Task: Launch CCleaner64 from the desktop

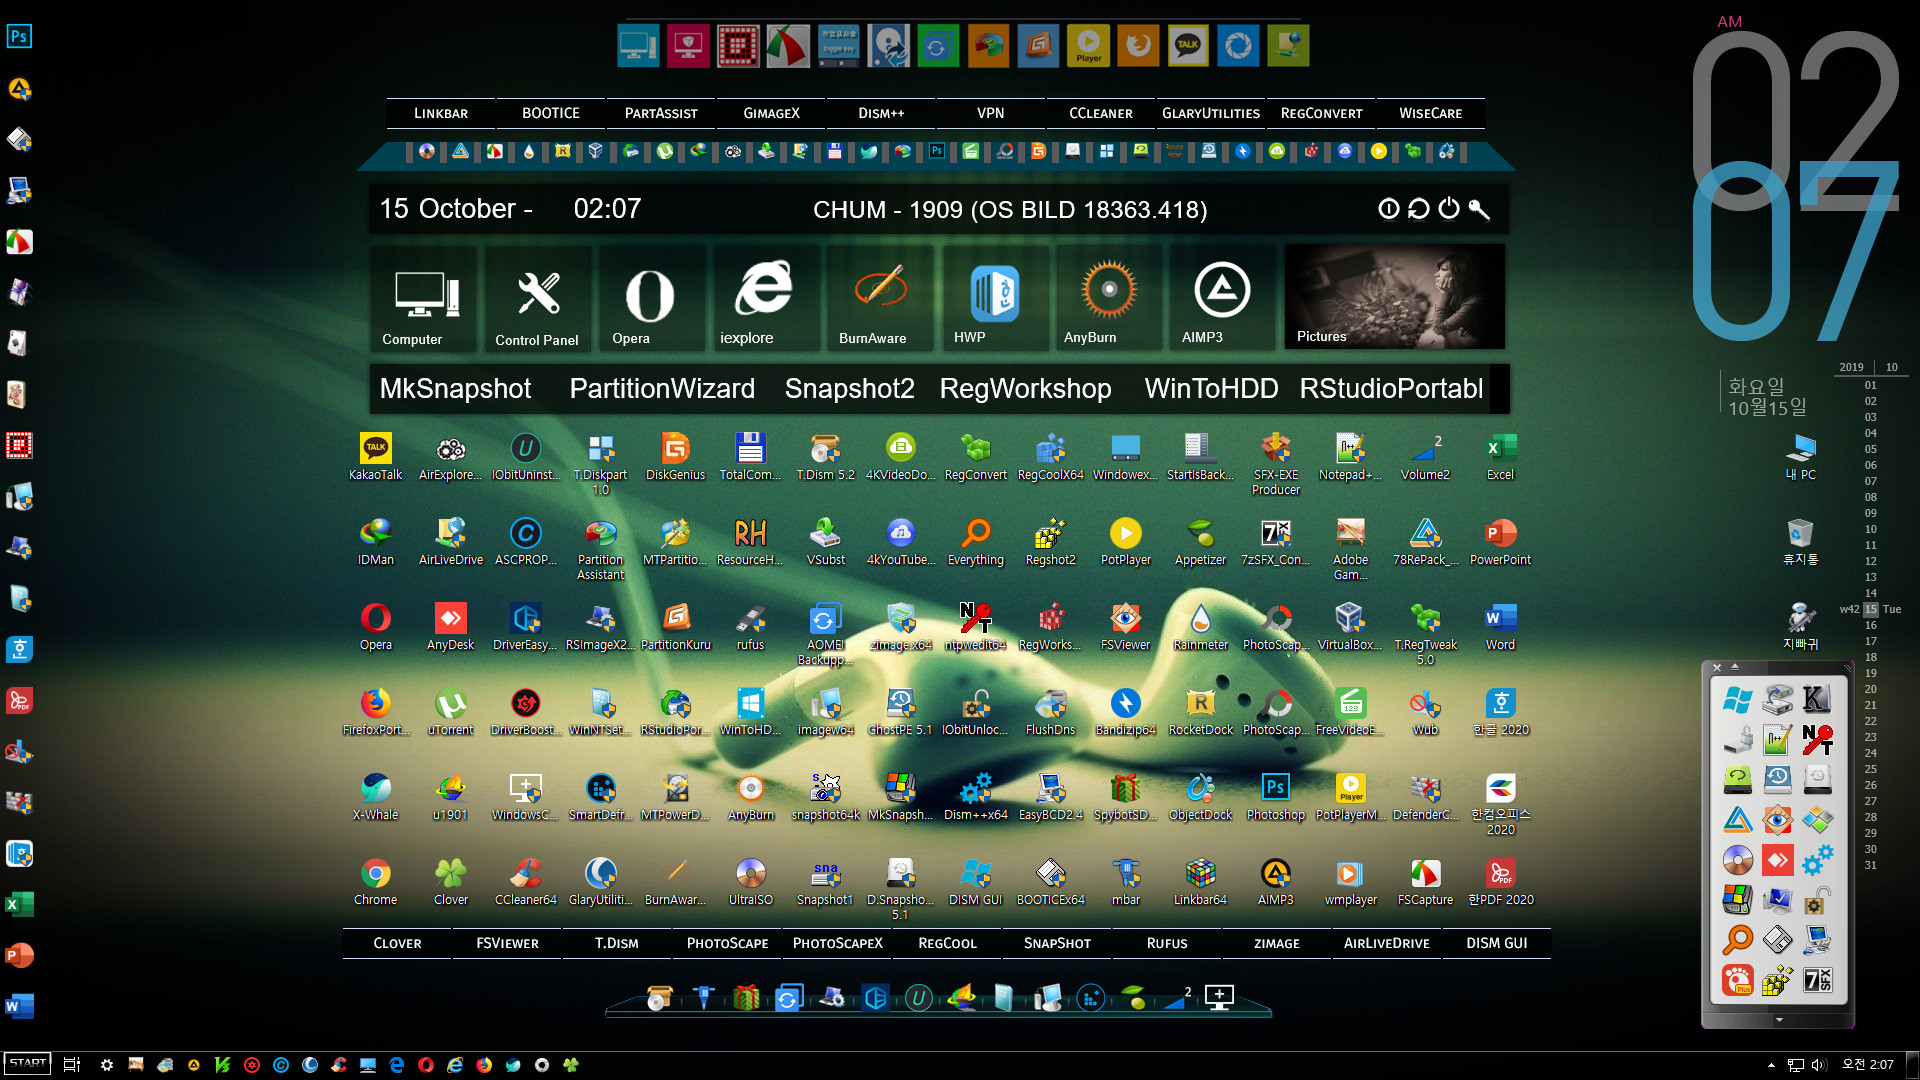Action: click(525, 882)
